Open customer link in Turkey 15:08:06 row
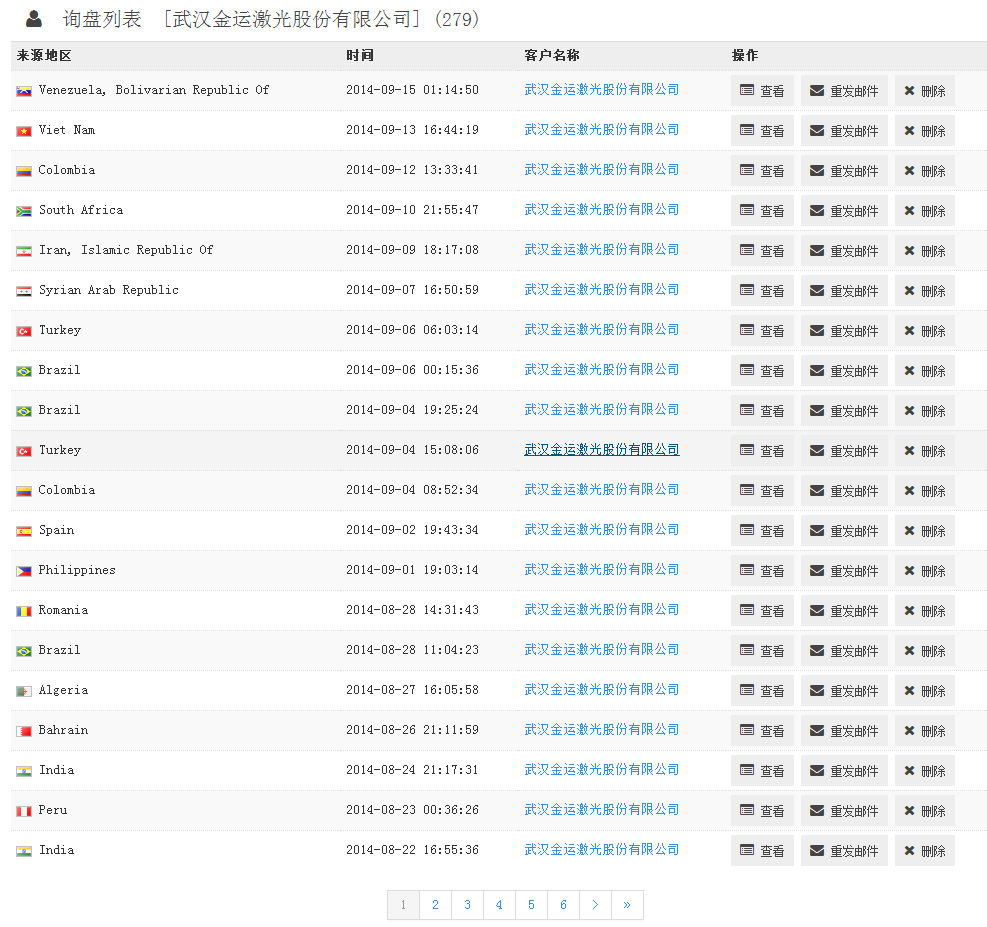 601,450
